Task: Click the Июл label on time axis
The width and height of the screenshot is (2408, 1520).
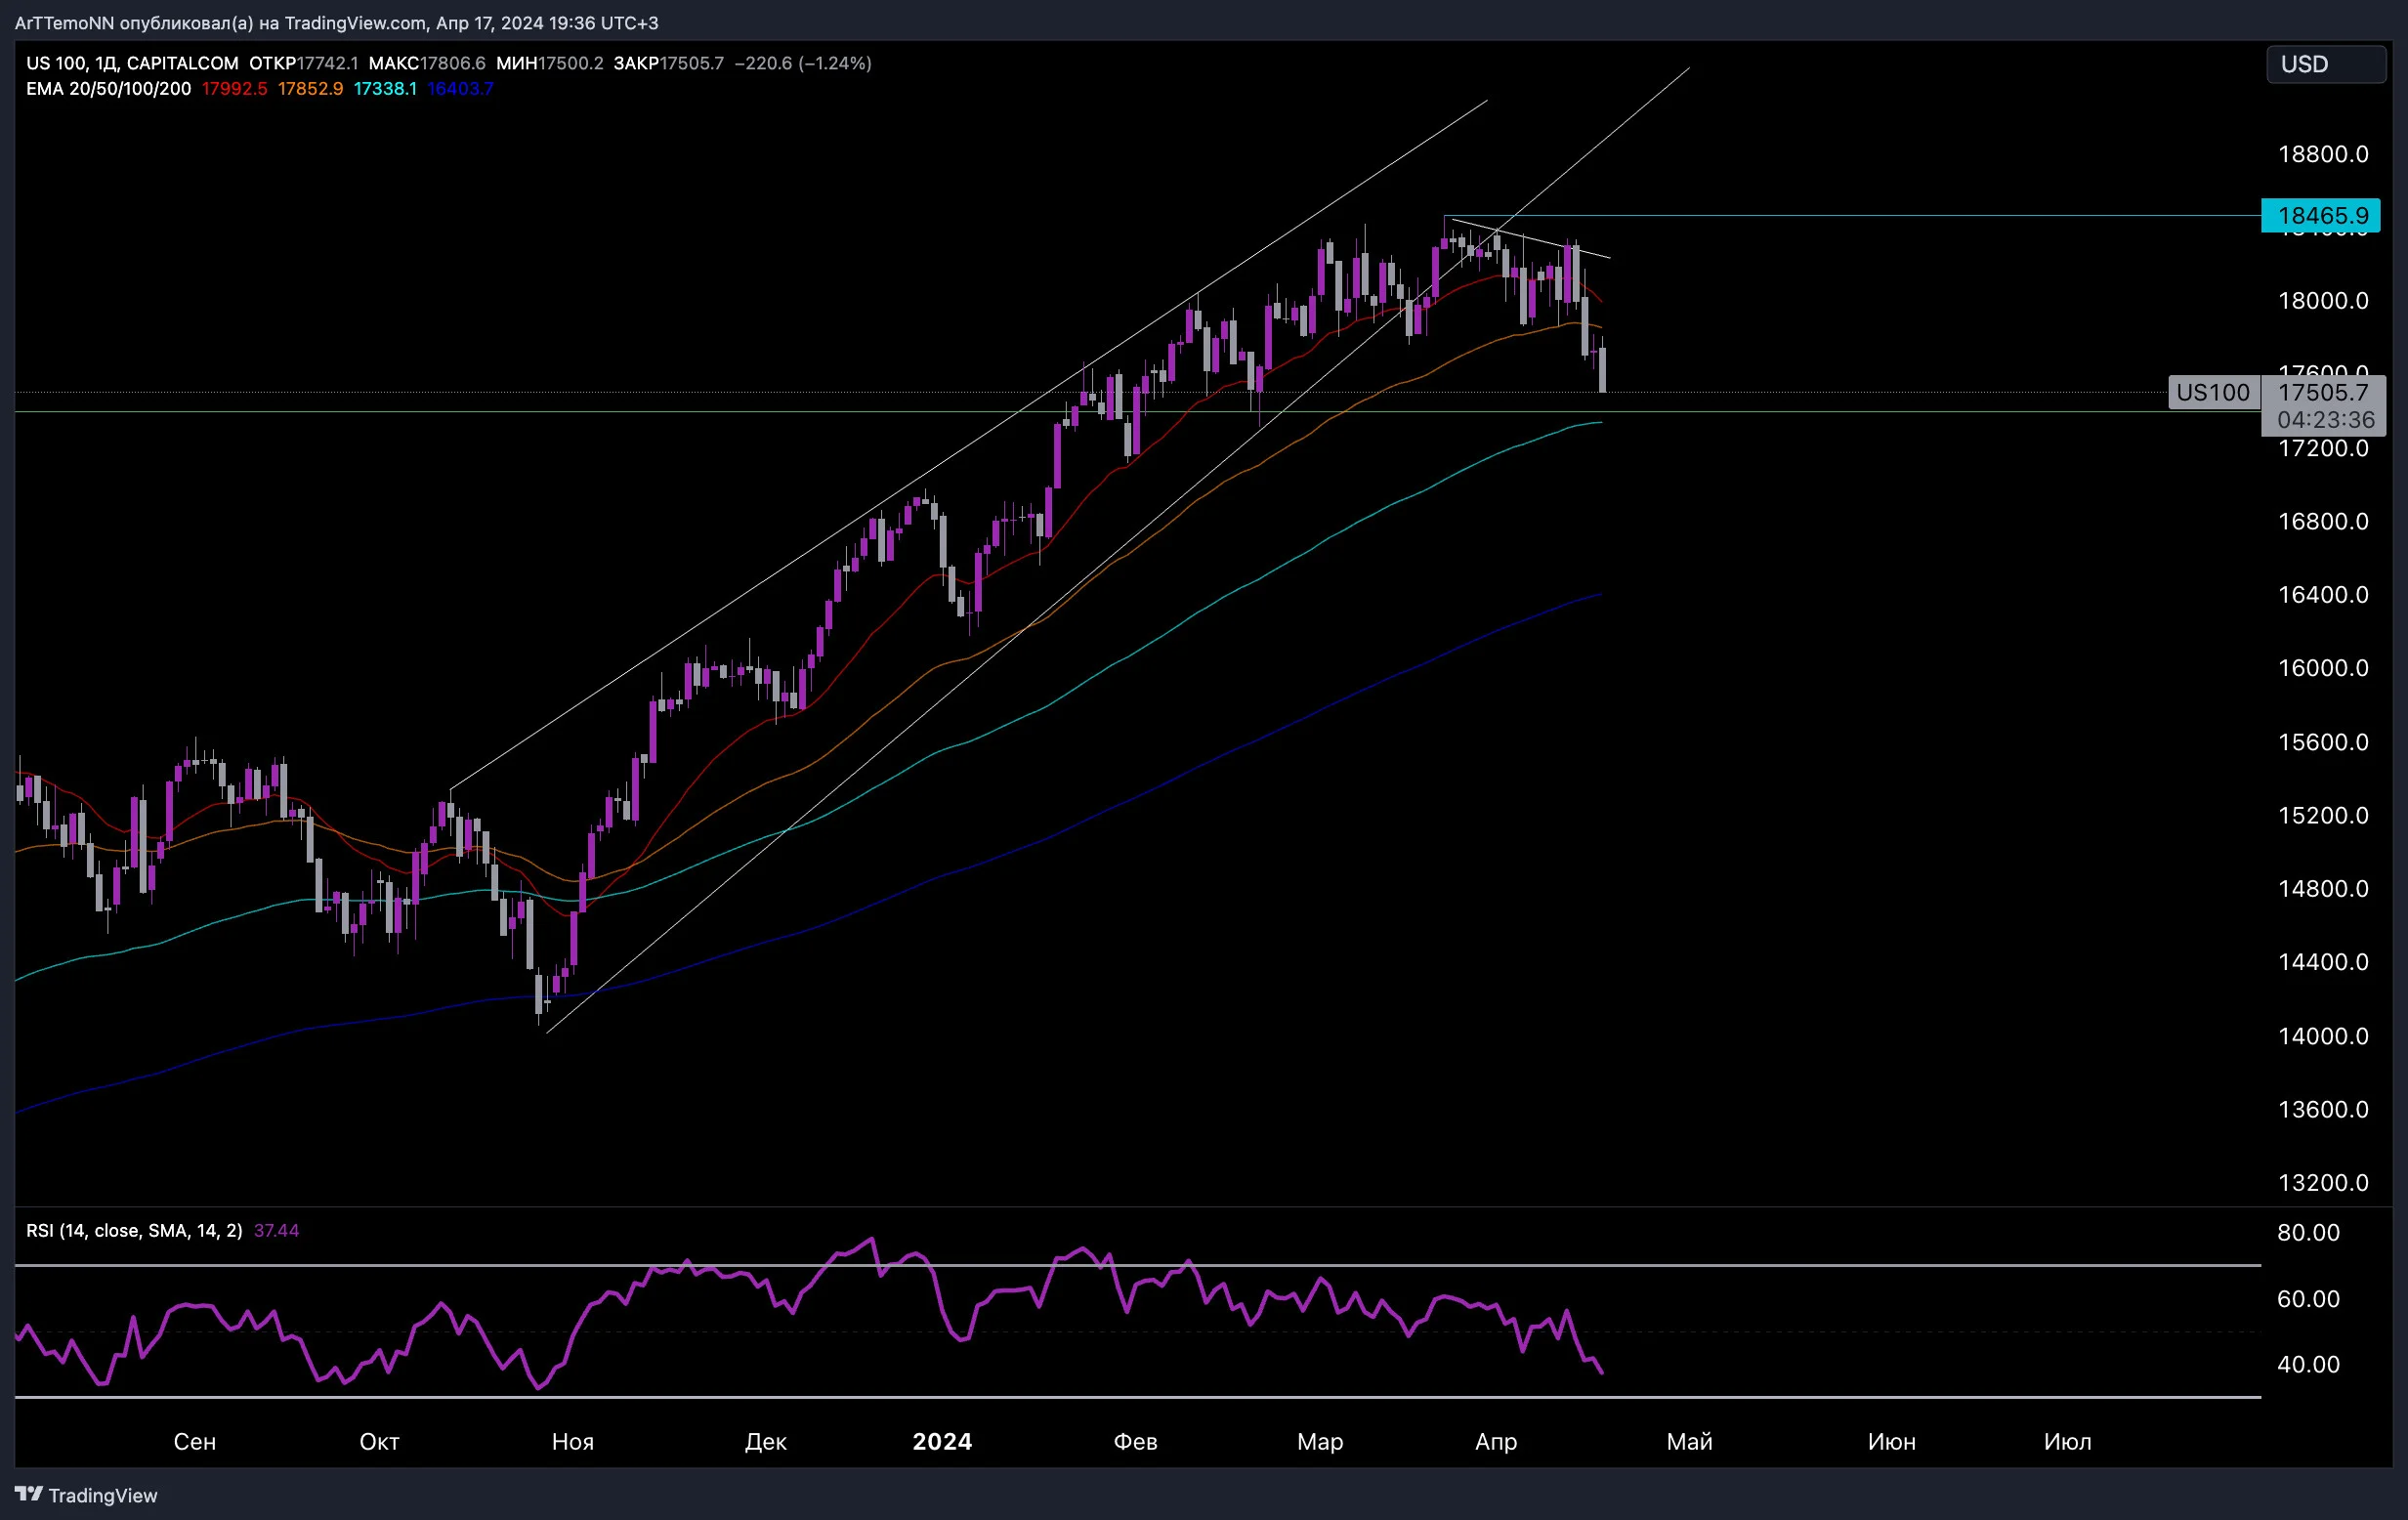Action: point(2068,1442)
